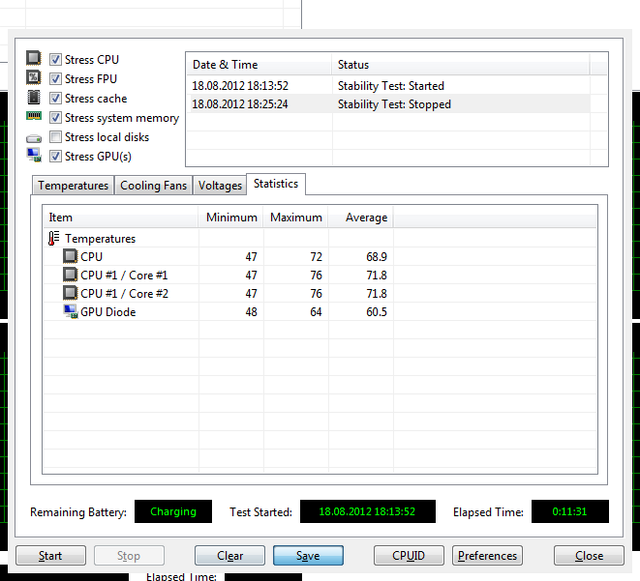Uncheck the Stress CPU checkbox

[56, 60]
